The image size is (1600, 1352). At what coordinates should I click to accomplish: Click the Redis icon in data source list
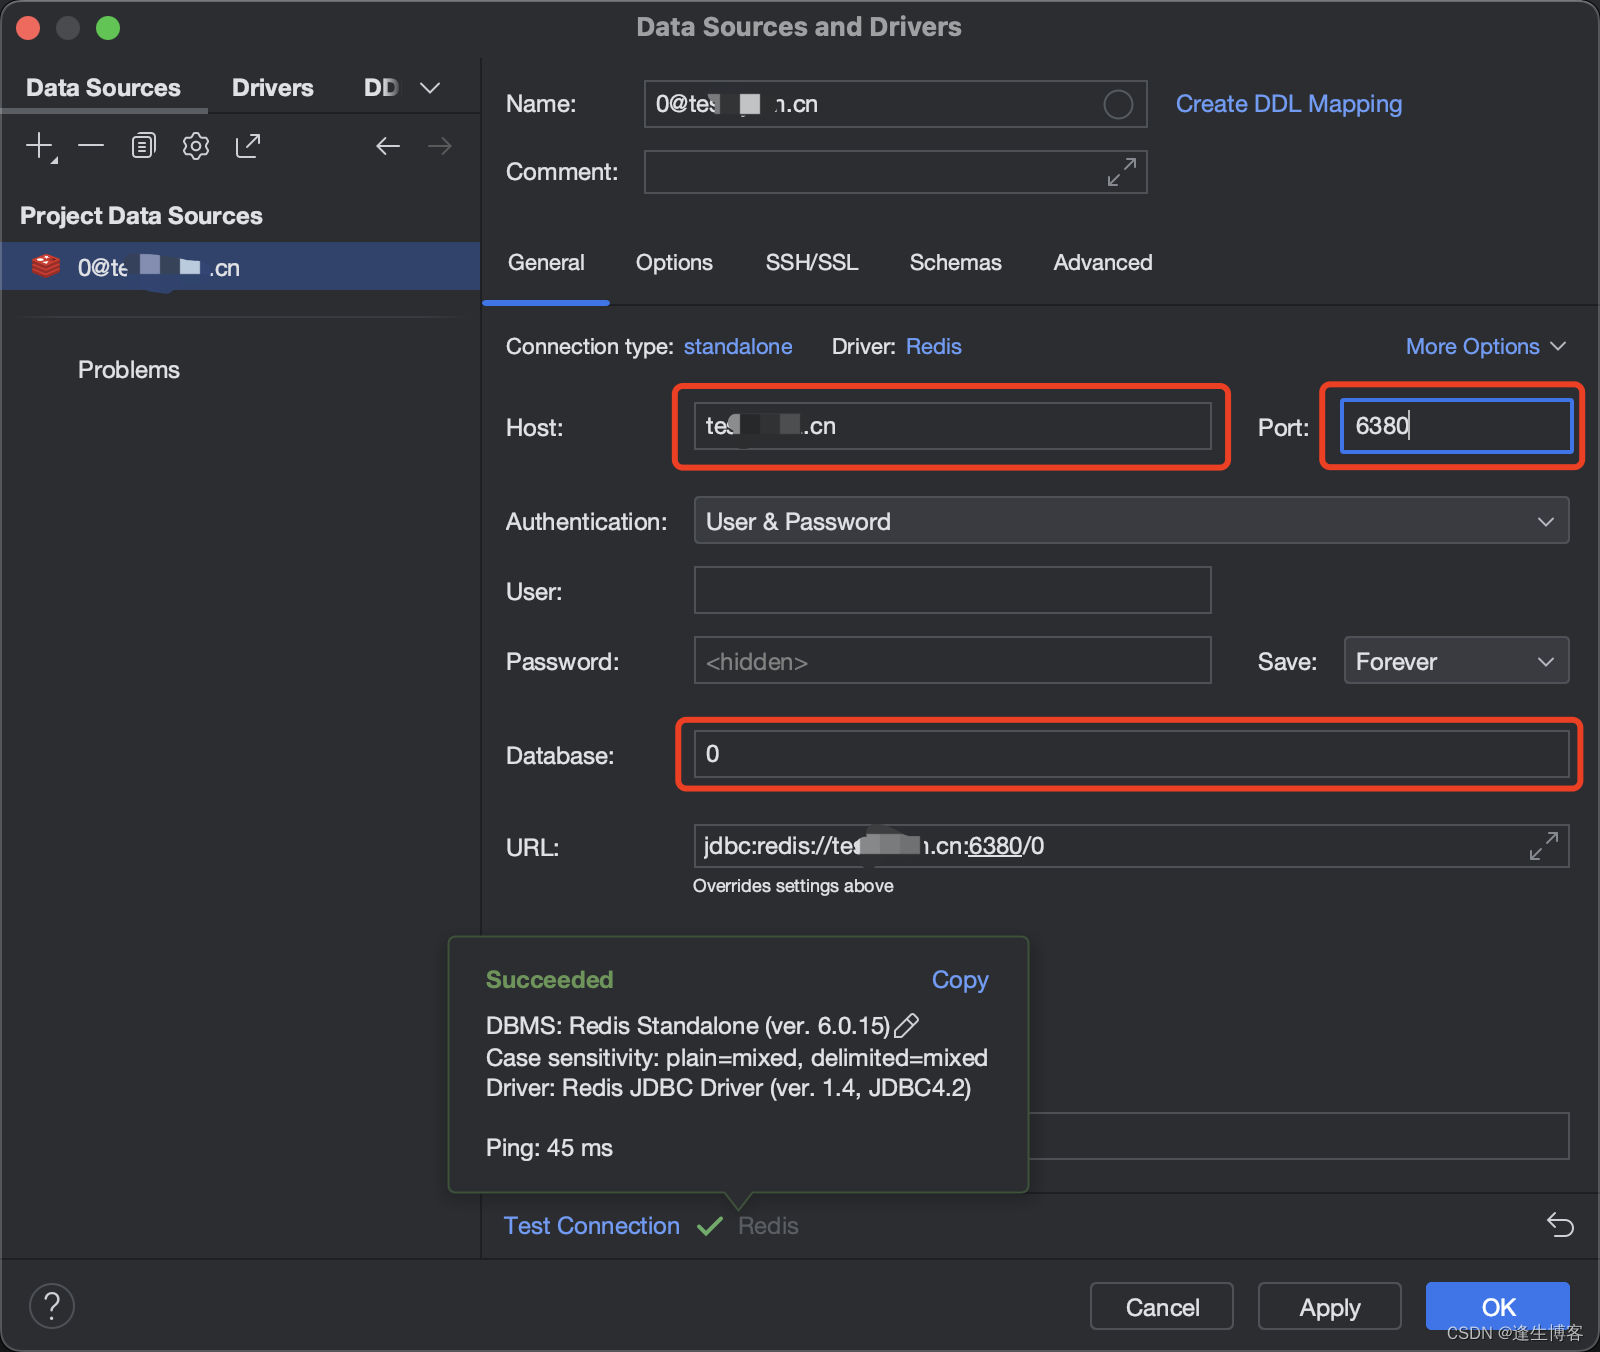(x=46, y=266)
